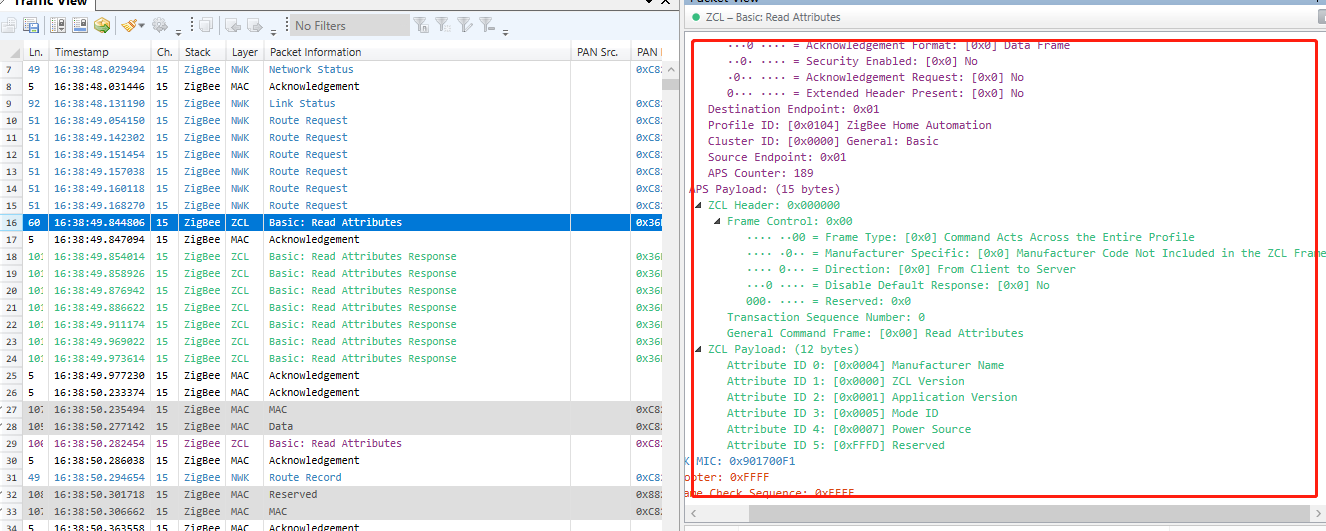Click the No Filters filter box
Image resolution: width=1326 pixels, height=531 pixels.
coord(350,25)
